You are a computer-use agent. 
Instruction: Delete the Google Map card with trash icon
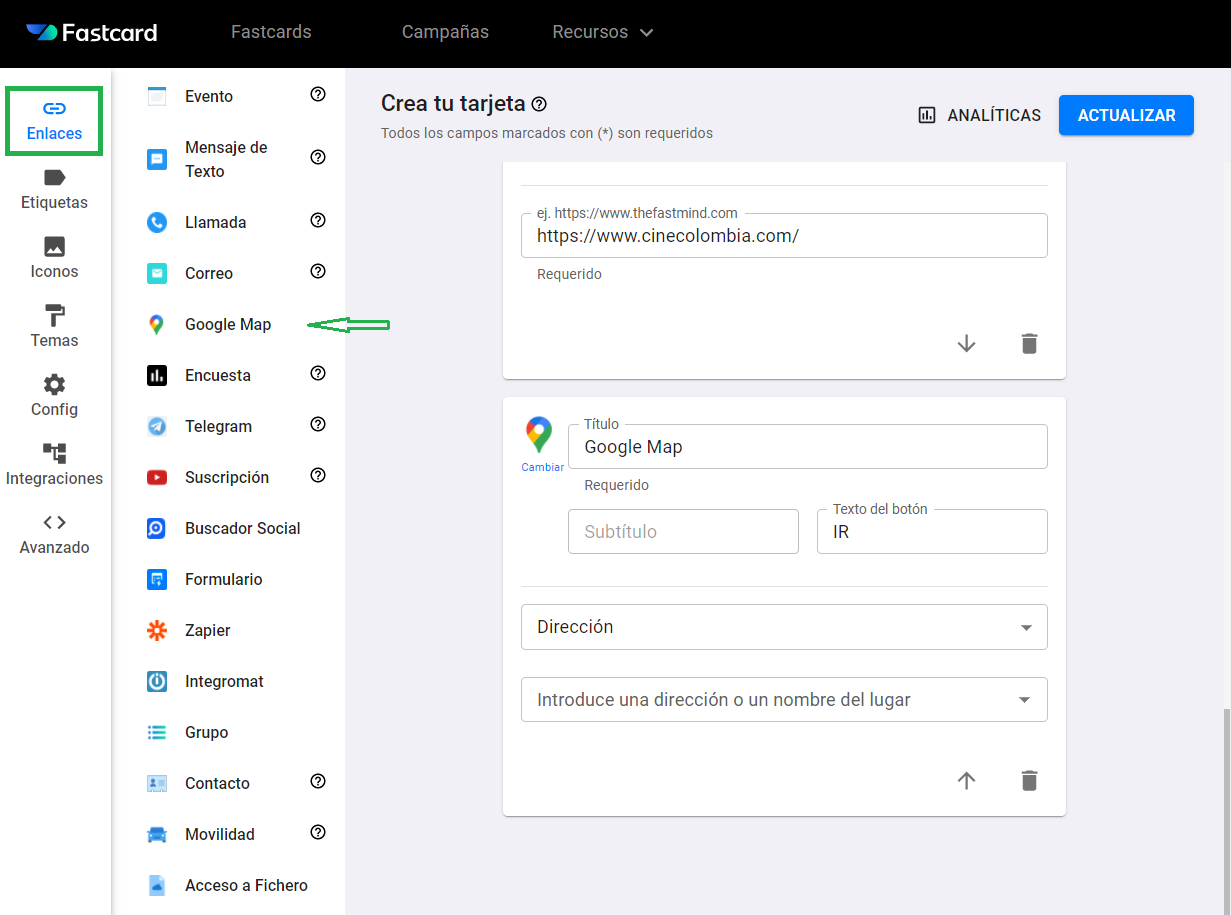pyautogui.click(x=1029, y=781)
